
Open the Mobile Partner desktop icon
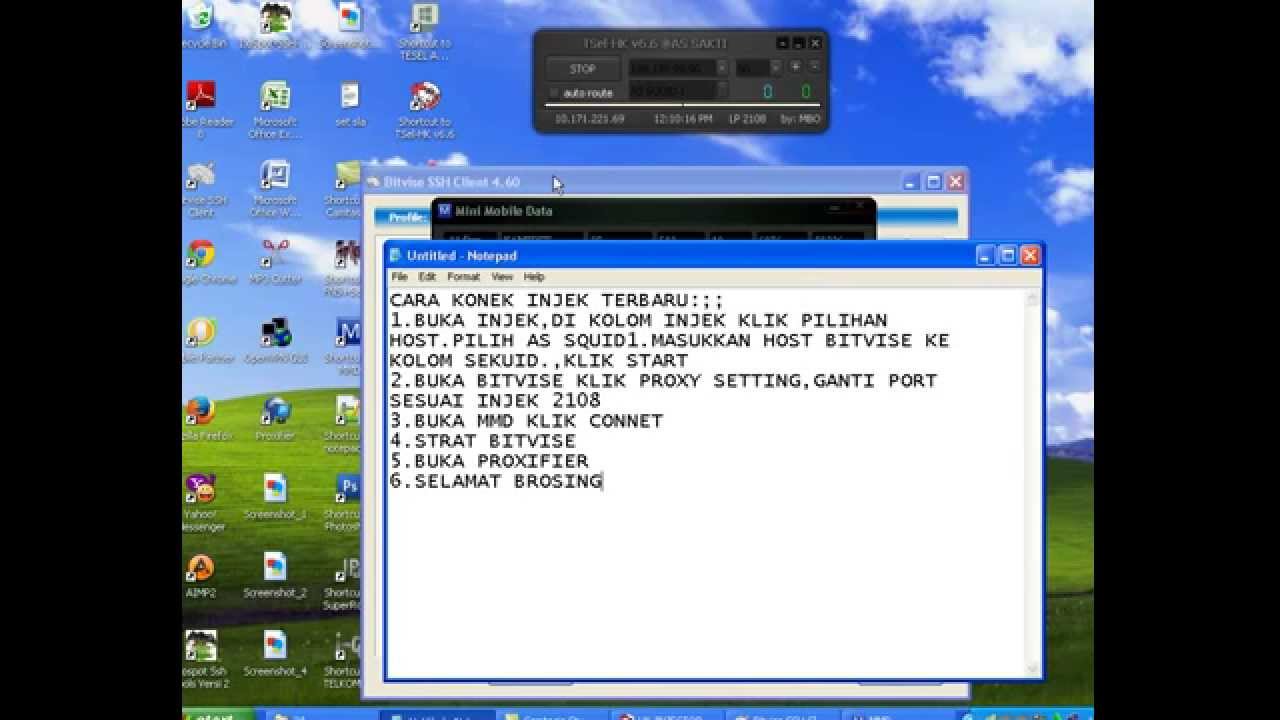pos(205,340)
